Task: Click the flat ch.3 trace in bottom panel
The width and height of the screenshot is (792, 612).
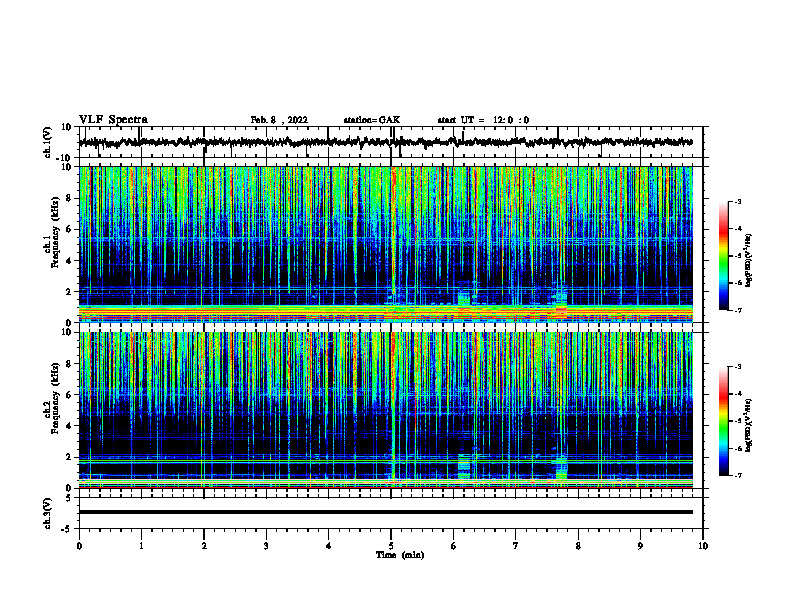Action: click(385, 512)
